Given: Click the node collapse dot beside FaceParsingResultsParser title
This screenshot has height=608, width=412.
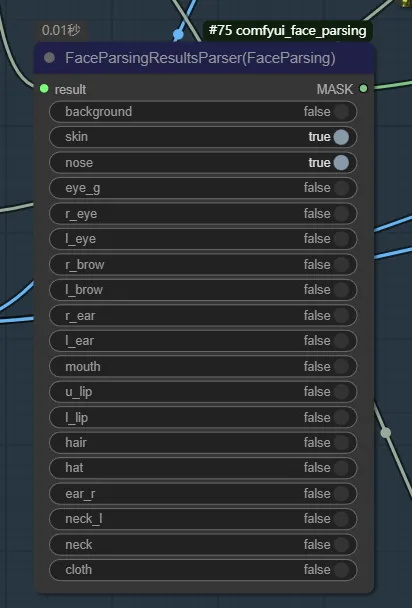Looking at the screenshot, I should point(49,58).
